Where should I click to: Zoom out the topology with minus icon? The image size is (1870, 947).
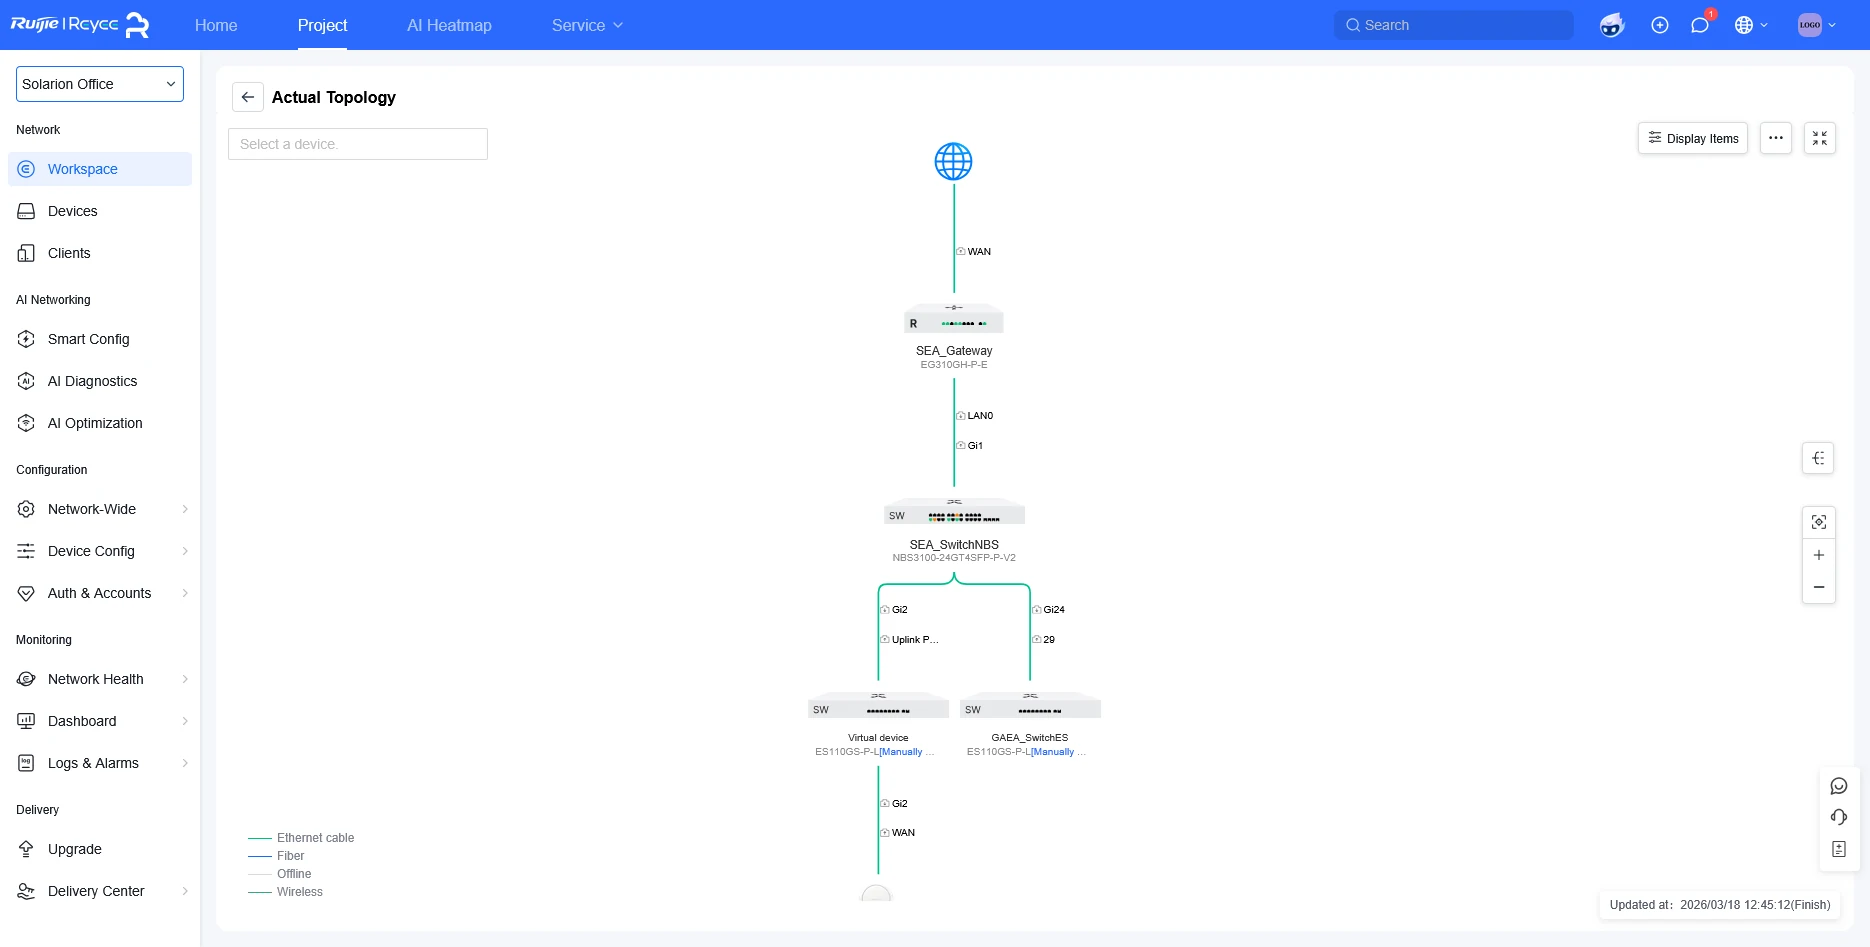[1819, 587]
